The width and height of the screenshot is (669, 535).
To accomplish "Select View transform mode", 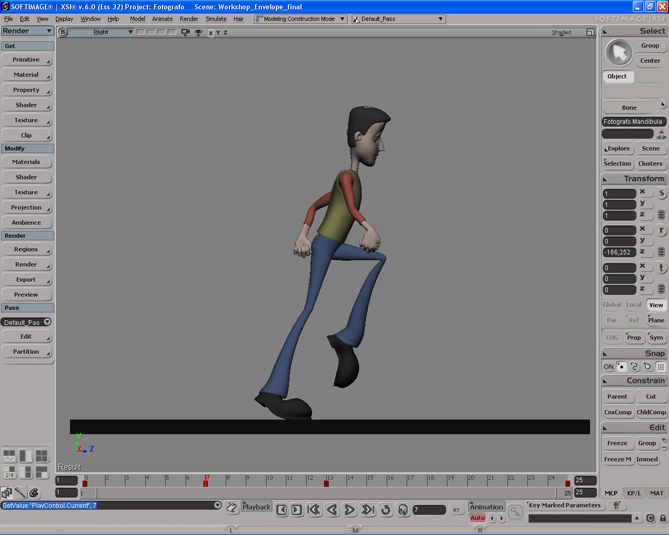I will click(656, 305).
